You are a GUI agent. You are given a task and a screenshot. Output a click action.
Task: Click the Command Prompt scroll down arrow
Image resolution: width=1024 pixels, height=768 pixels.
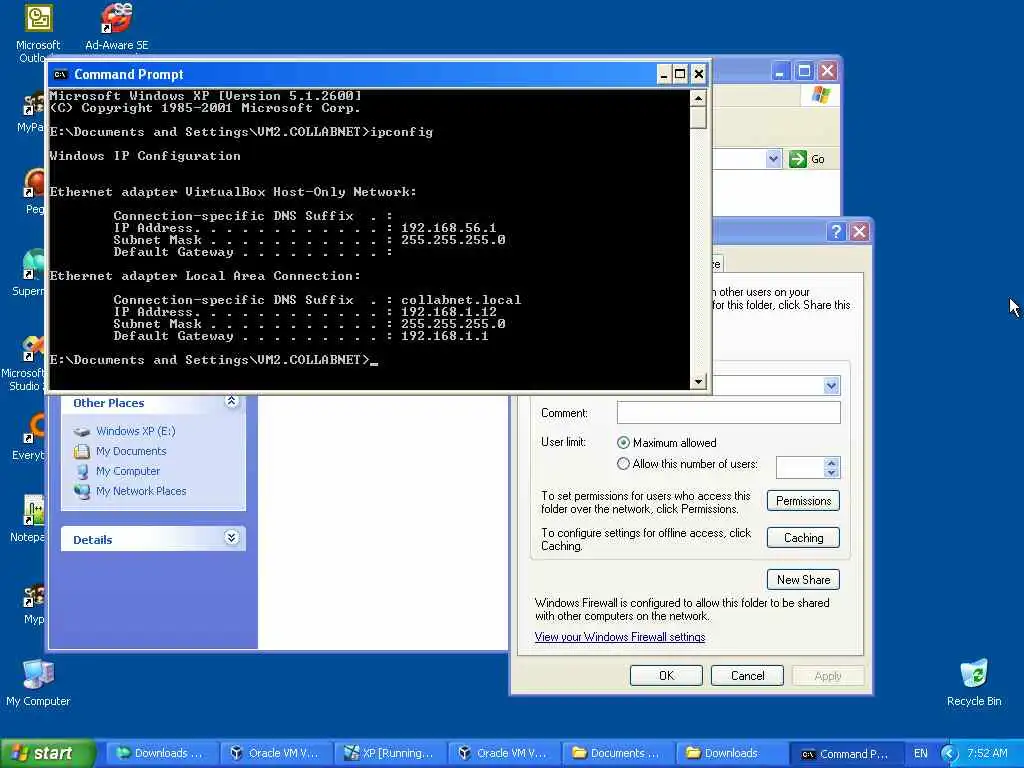698,381
